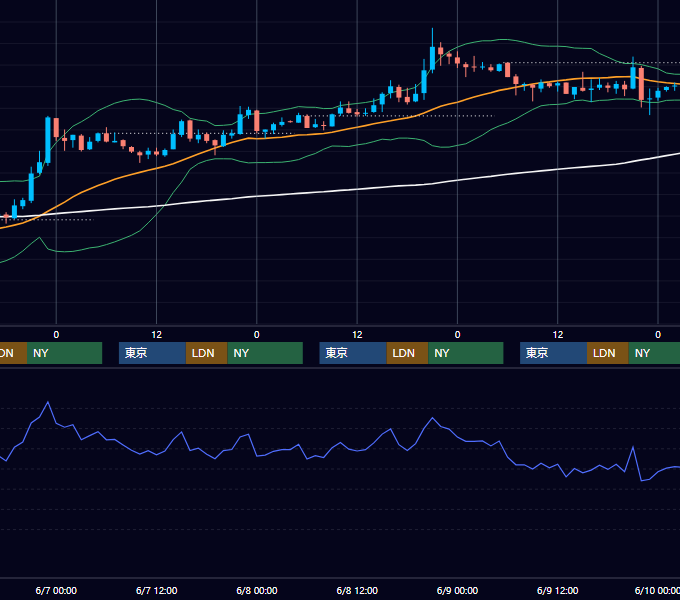Click the LDN session block on 6/8
The height and width of the screenshot is (600, 680).
coord(407,353)
